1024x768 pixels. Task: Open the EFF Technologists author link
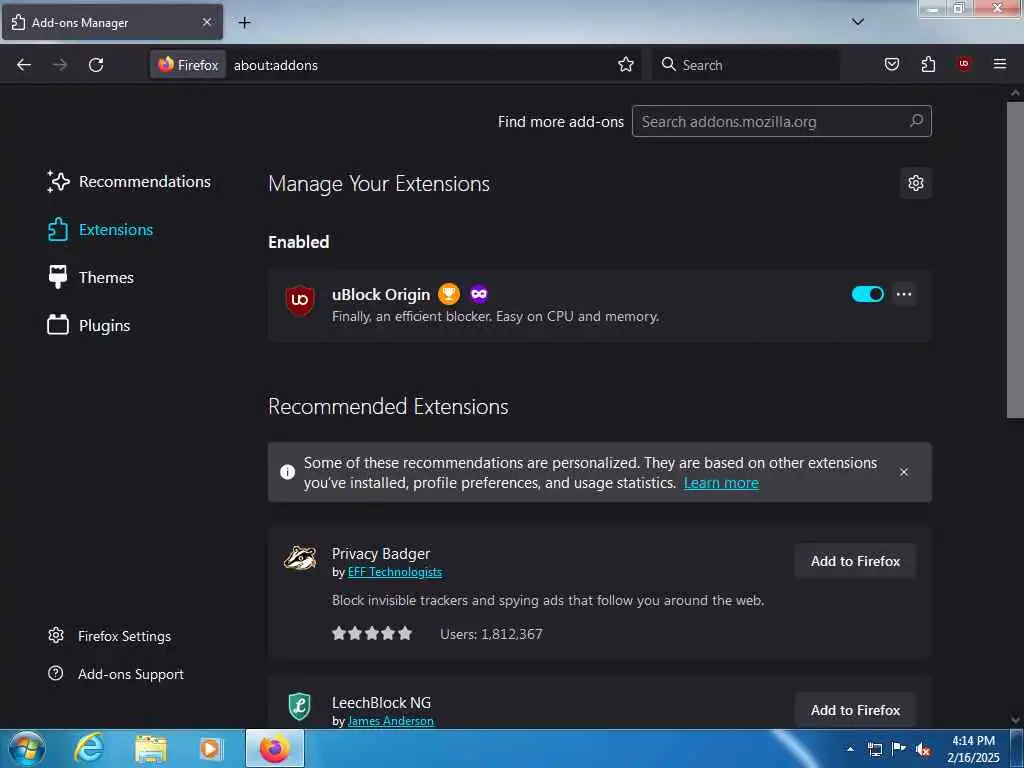(x=394, y=572)
